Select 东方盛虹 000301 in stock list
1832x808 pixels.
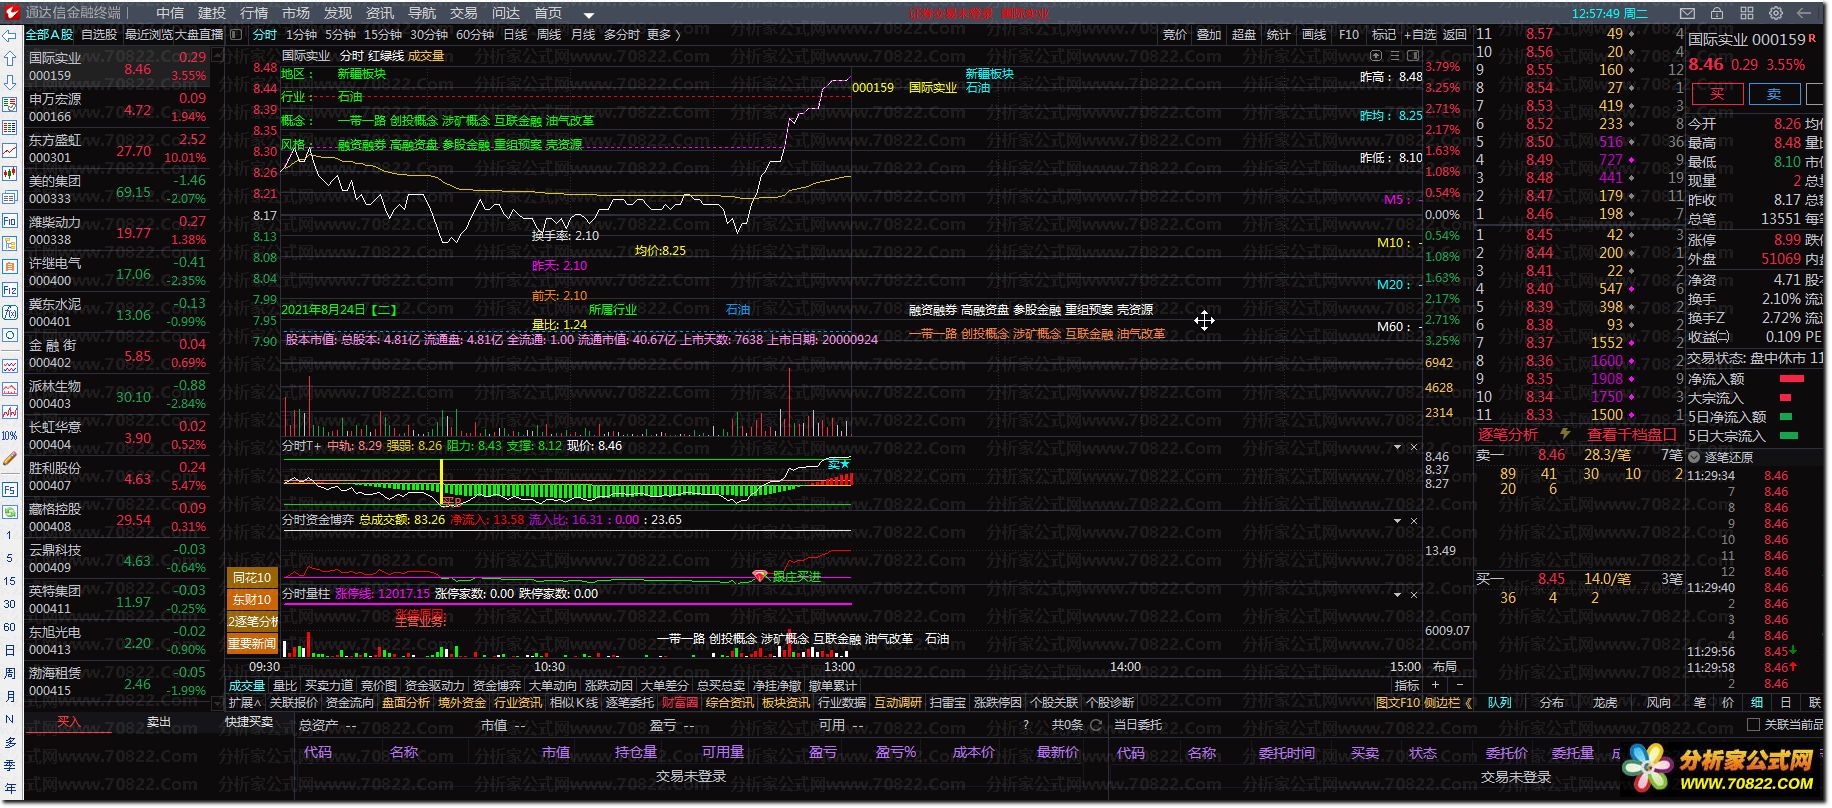pos(117,149)
